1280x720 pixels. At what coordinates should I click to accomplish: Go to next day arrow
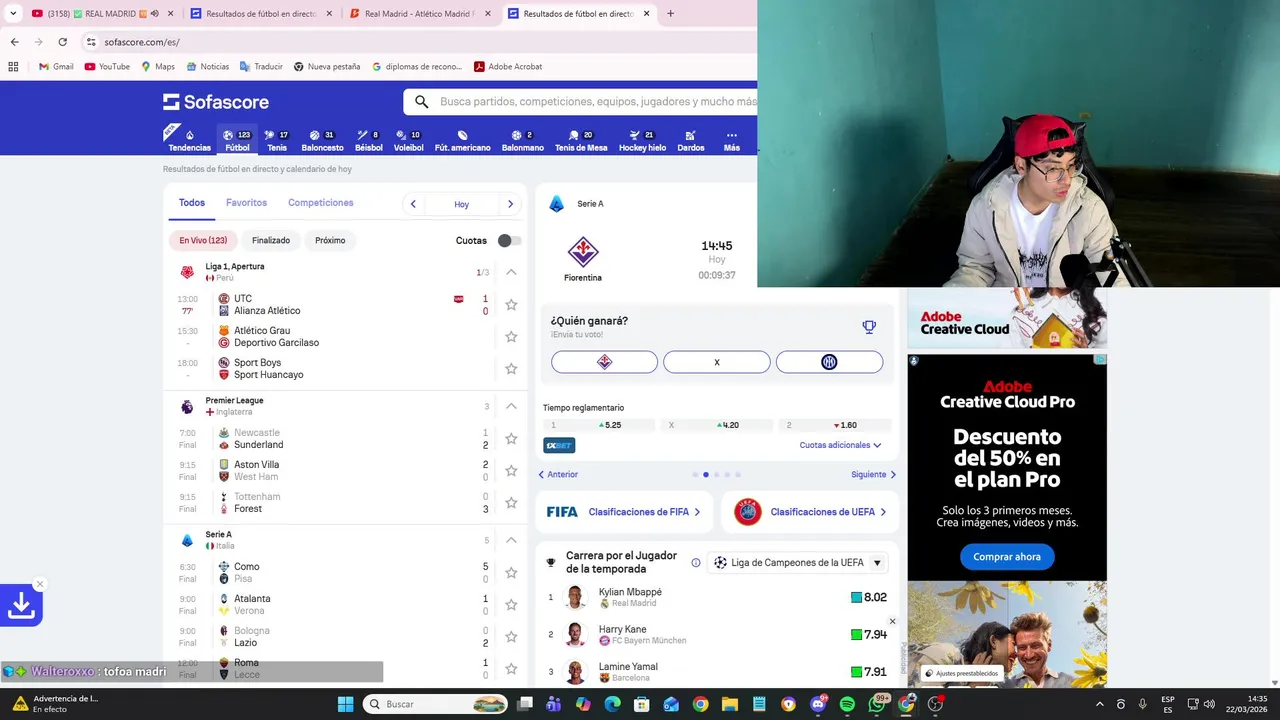(510, 204)
